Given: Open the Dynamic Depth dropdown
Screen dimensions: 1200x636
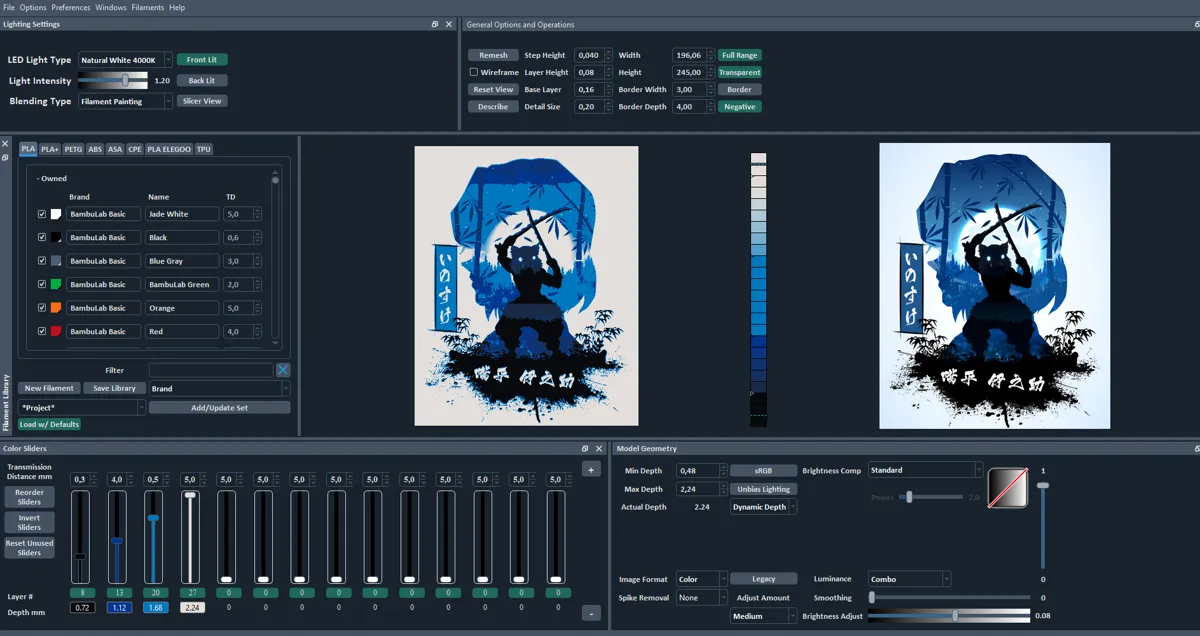Looking at the screenshot, I should pos(763,507).
